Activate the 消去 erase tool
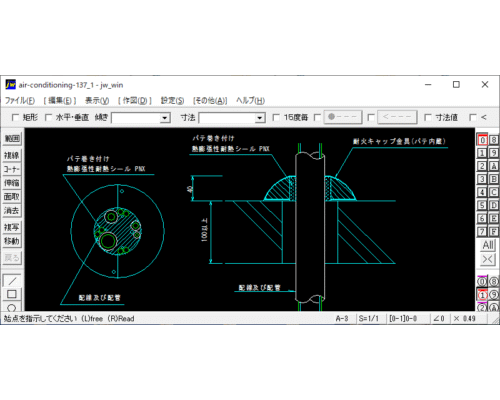The image size is (500, 400). point(12,210)
